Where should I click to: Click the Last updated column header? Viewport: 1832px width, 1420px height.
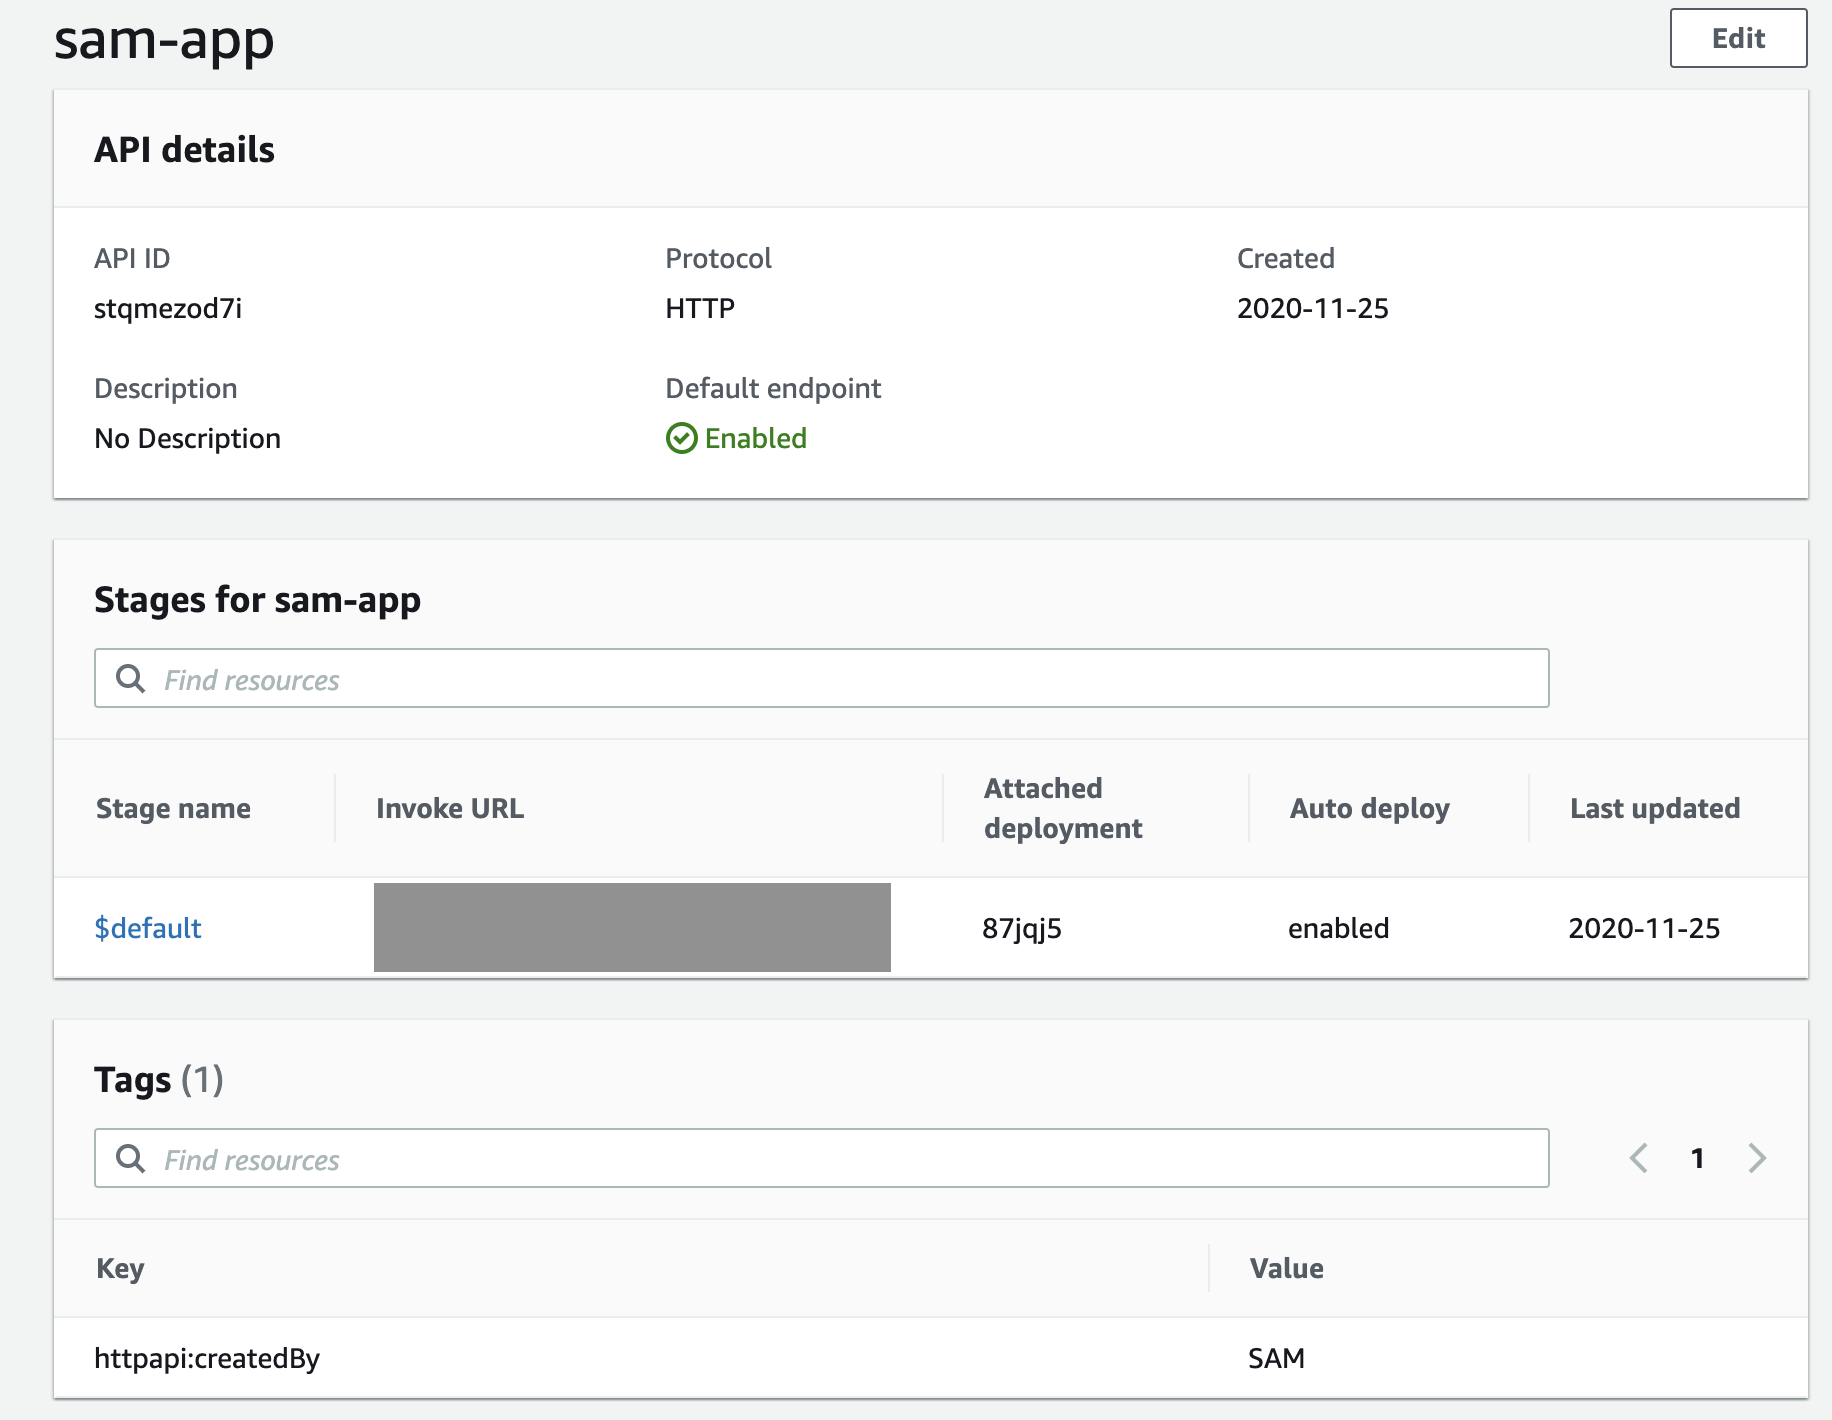click(x=1655, y=808)
